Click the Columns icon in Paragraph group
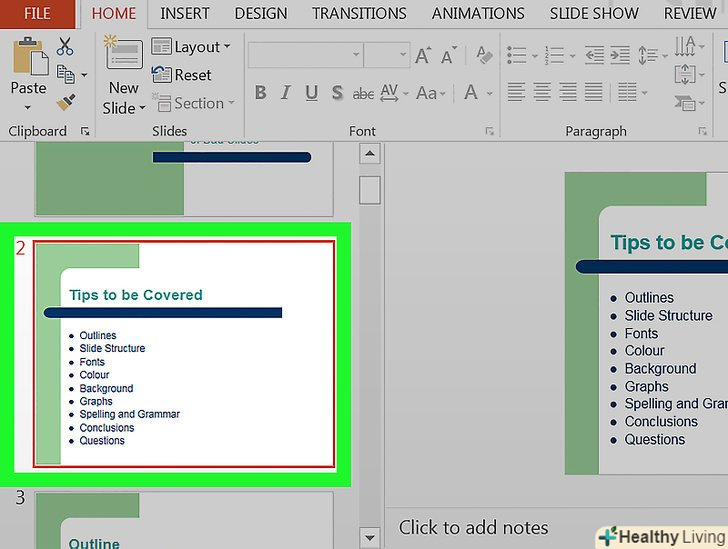The image size is (728, 549). (627, 92)
